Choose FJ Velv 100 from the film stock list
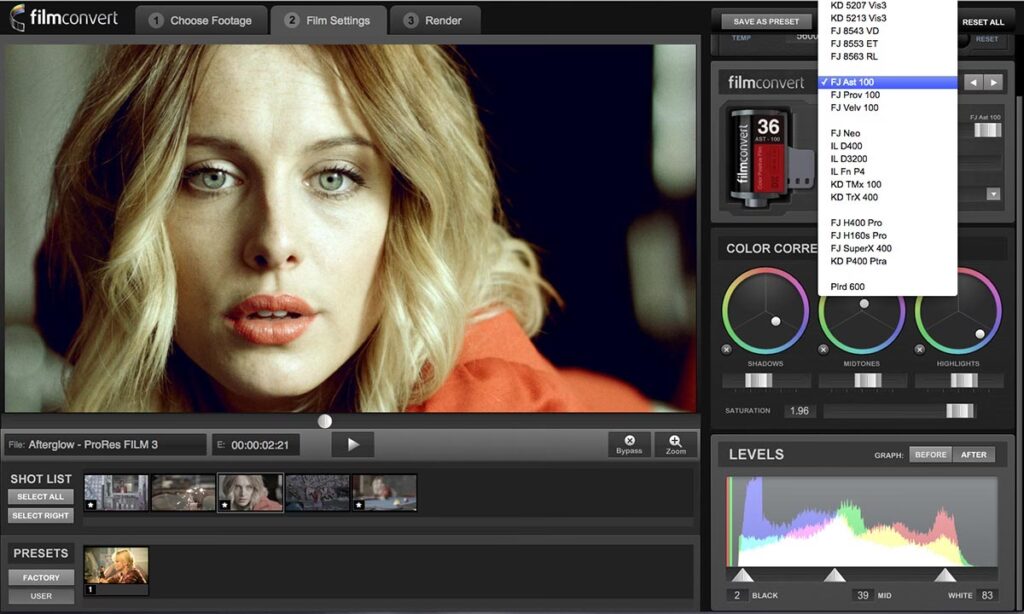 [x=854, y=108]
